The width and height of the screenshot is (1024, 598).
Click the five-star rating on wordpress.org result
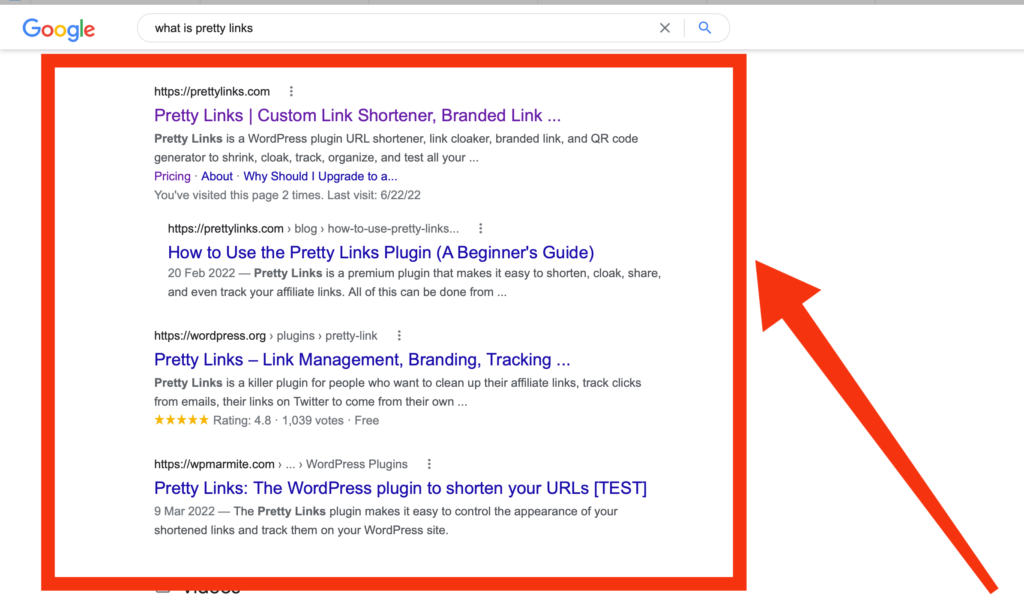(x=182, y=420)
